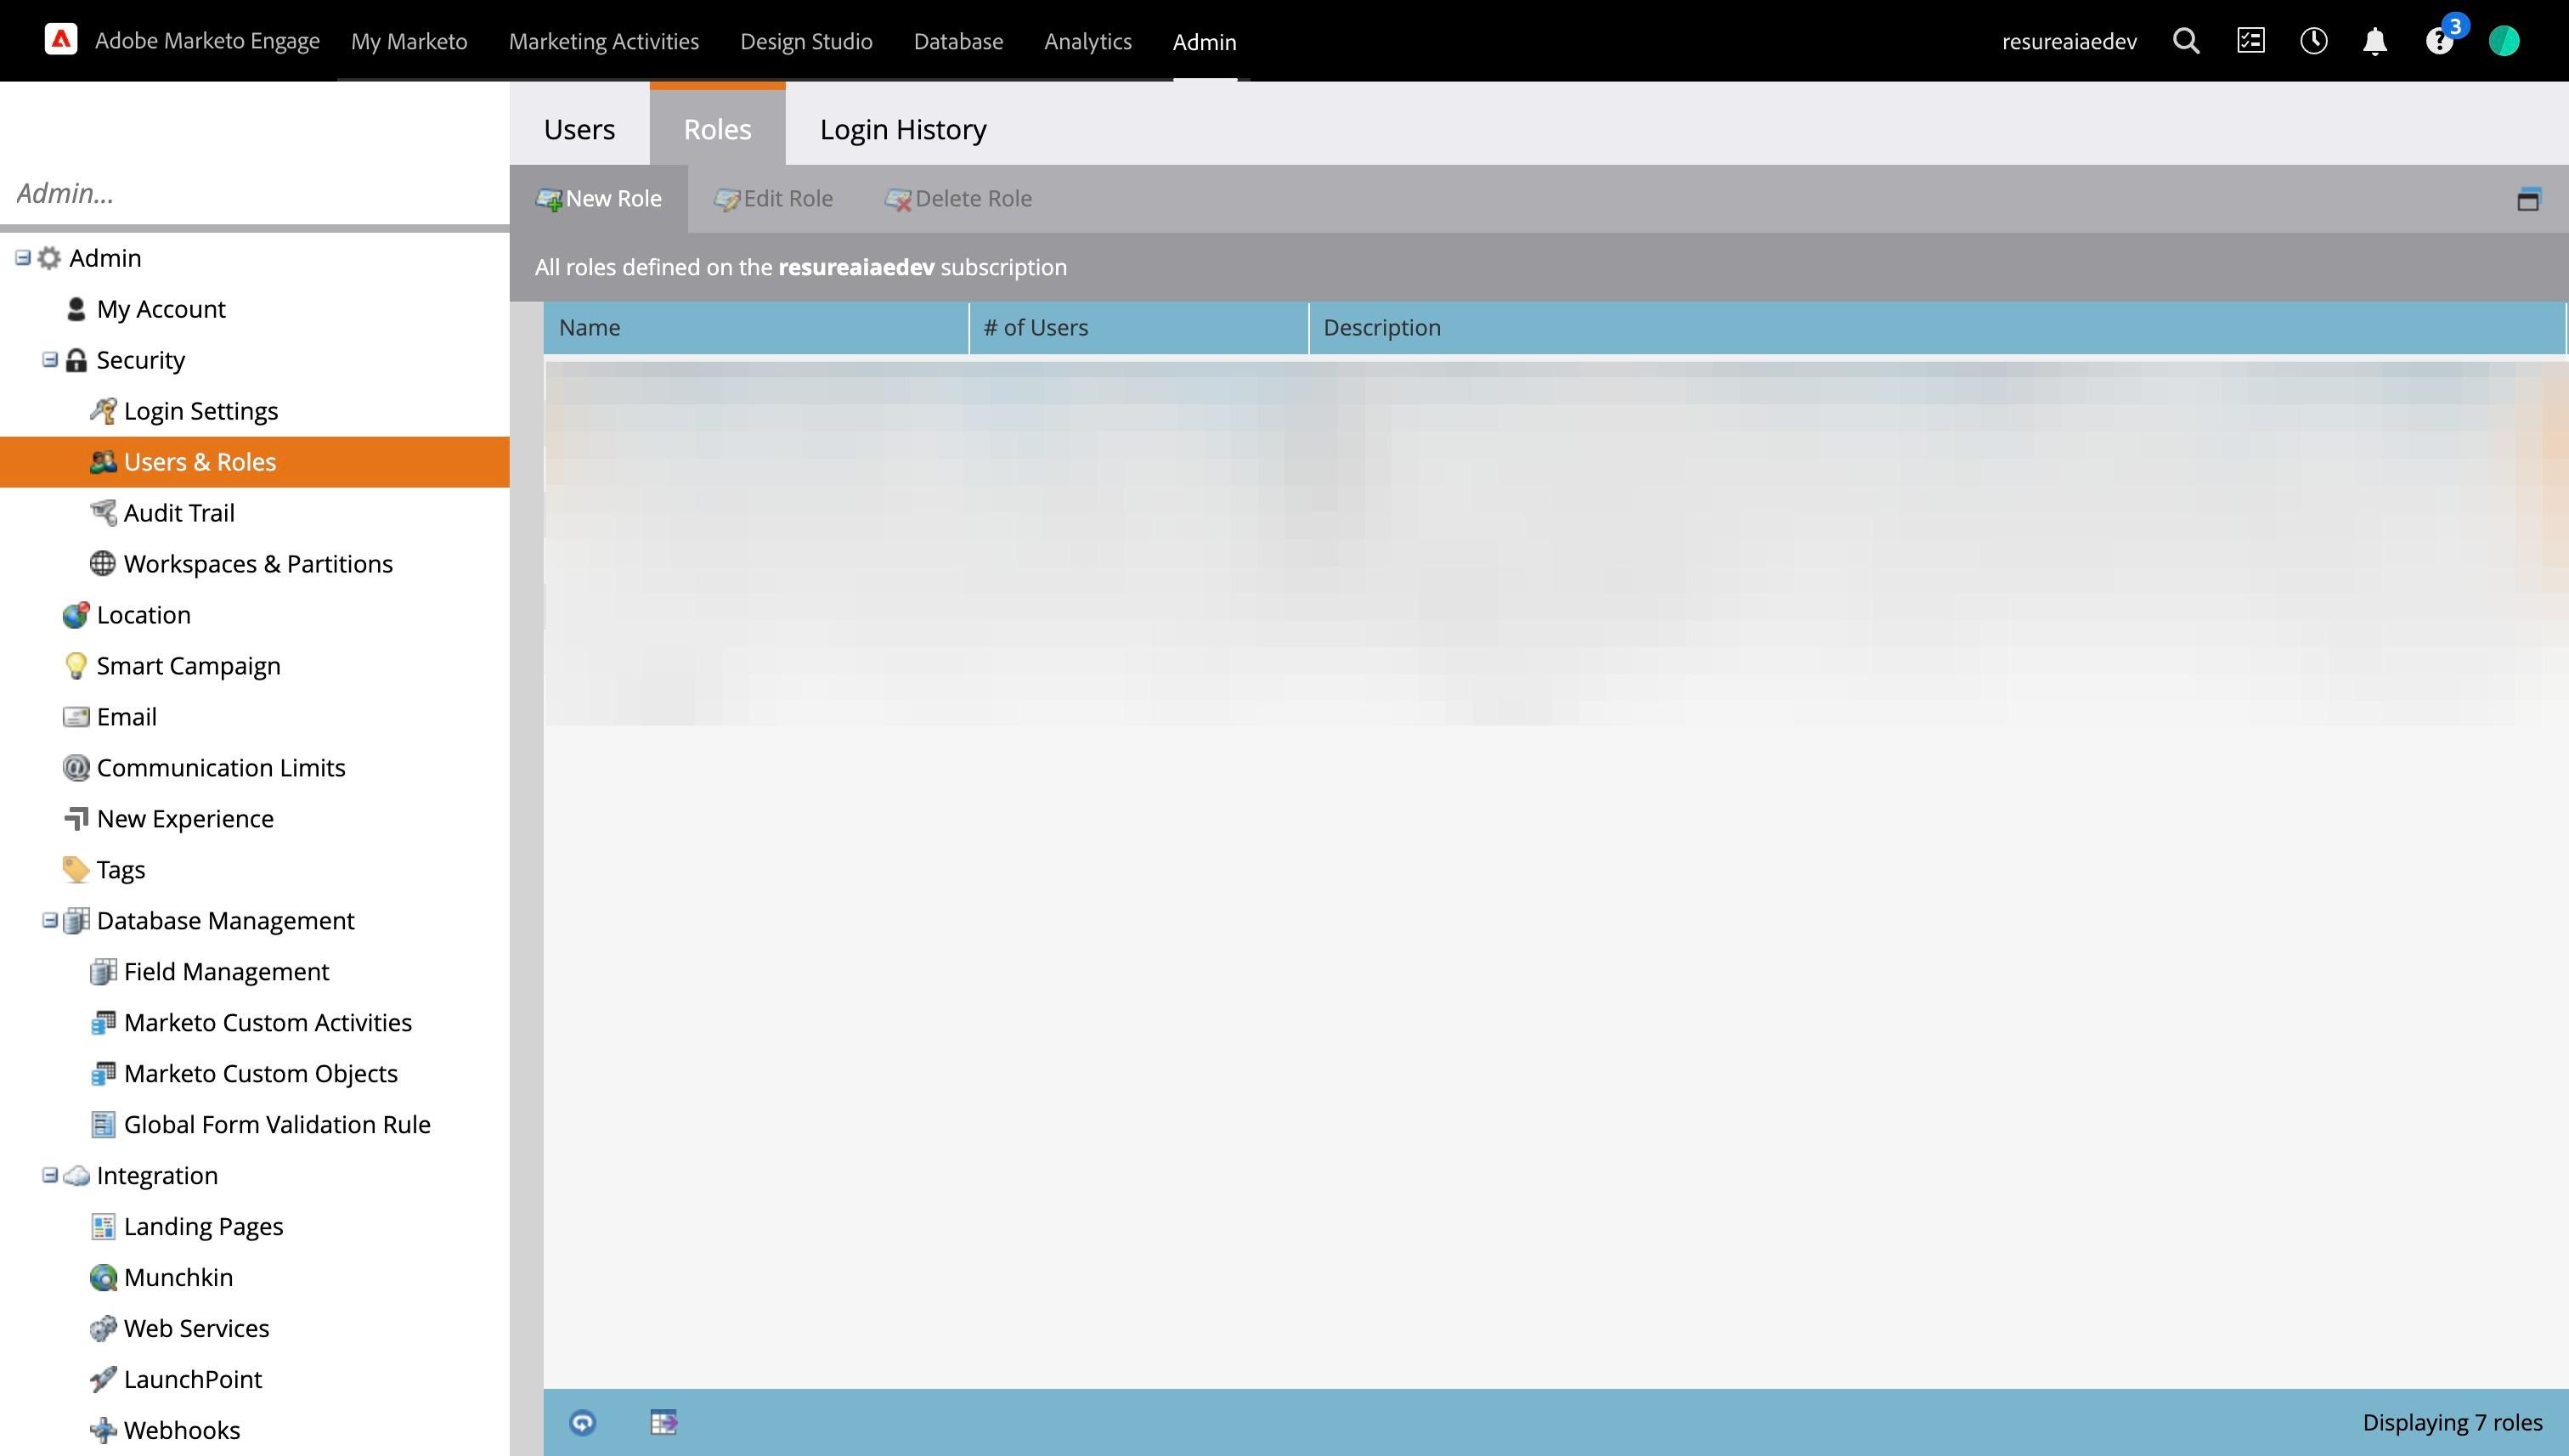
Task: Click the Admin search input field
Action: tap(254, 193)
